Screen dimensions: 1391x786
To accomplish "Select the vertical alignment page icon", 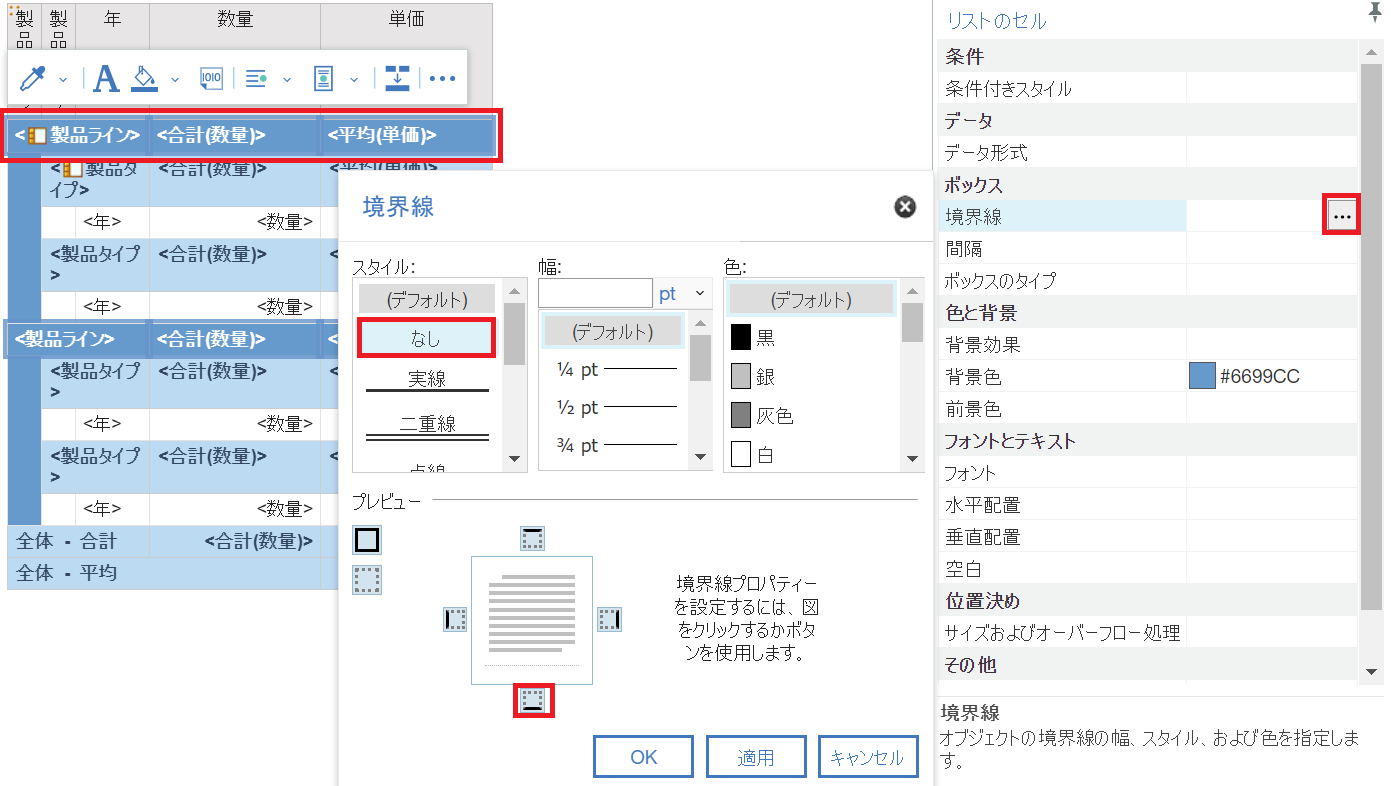I will click(x=323, y=78).
